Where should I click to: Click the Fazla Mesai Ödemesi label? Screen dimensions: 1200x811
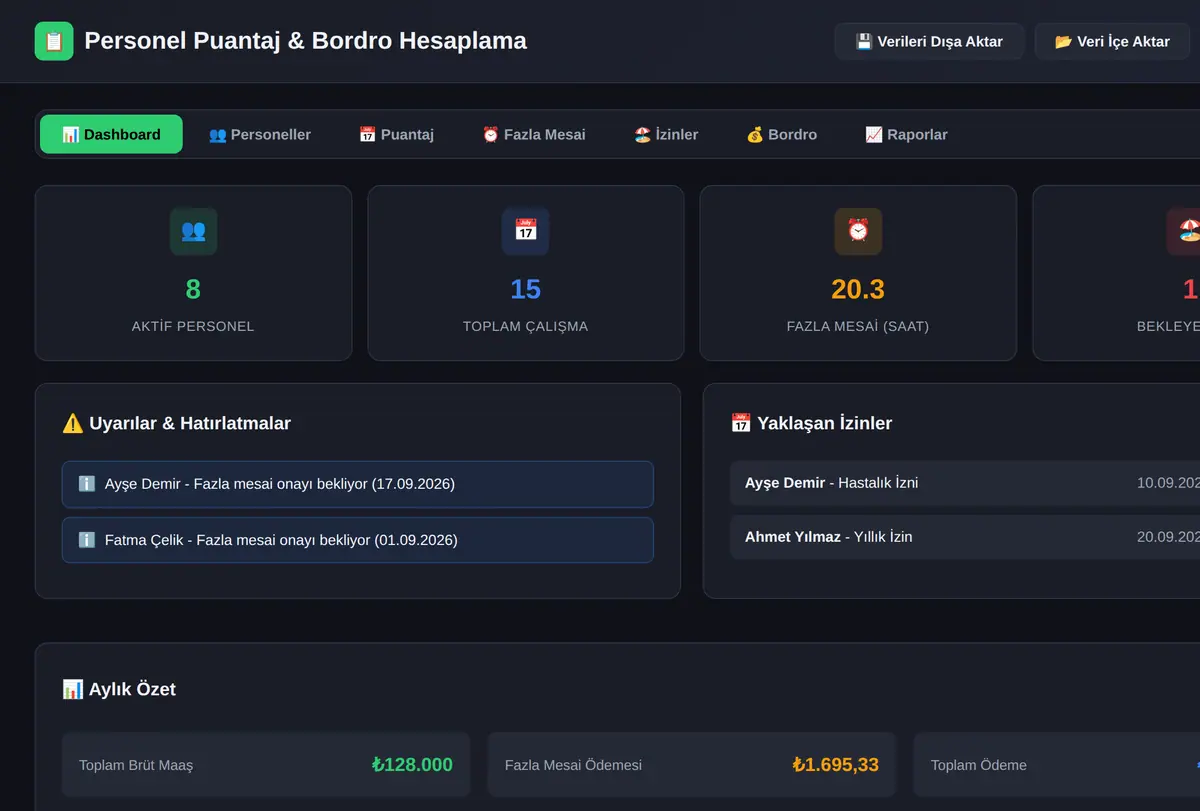(574, 765)
